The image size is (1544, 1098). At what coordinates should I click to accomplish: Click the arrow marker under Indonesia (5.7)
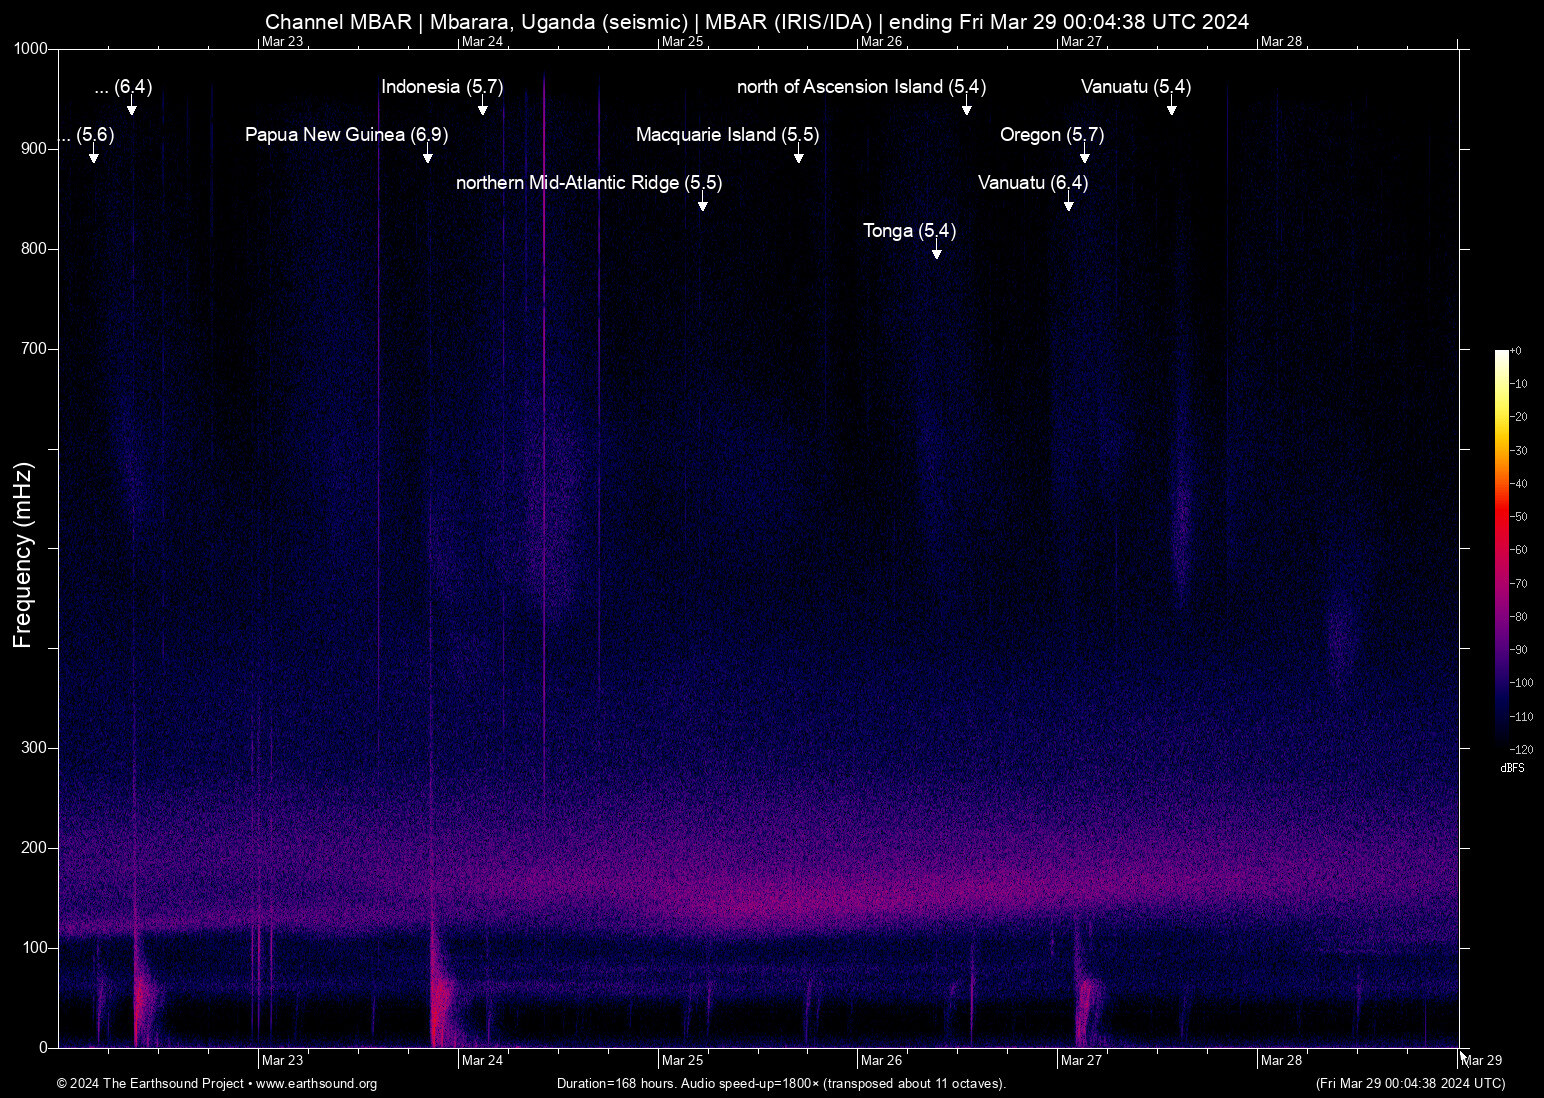pyautogui.click(x=483, y=106)
